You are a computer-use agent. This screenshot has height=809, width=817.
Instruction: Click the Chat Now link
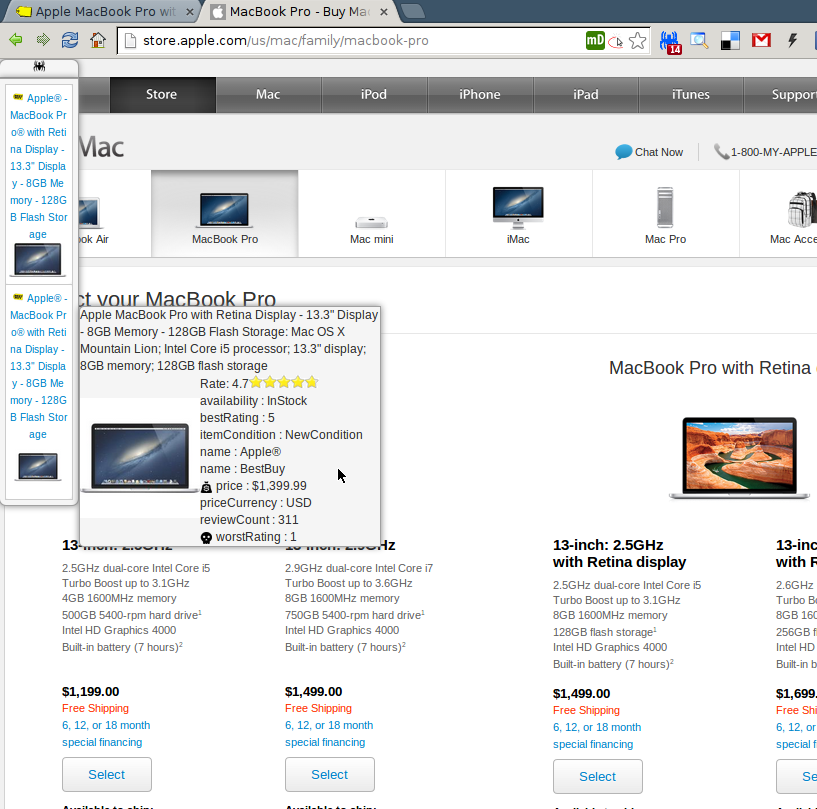(649, 152)
